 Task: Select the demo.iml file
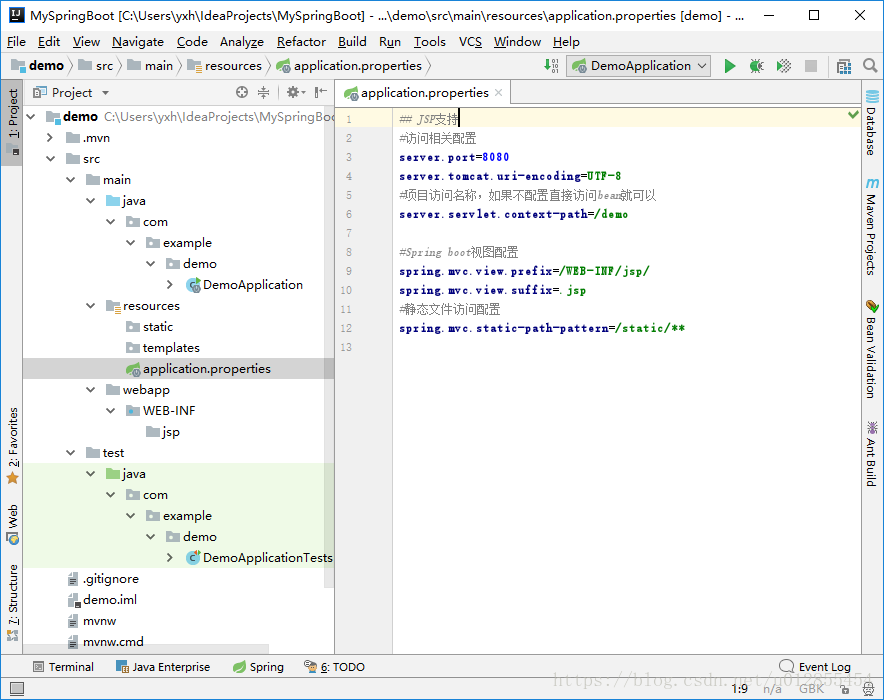(x=102, y=600)
